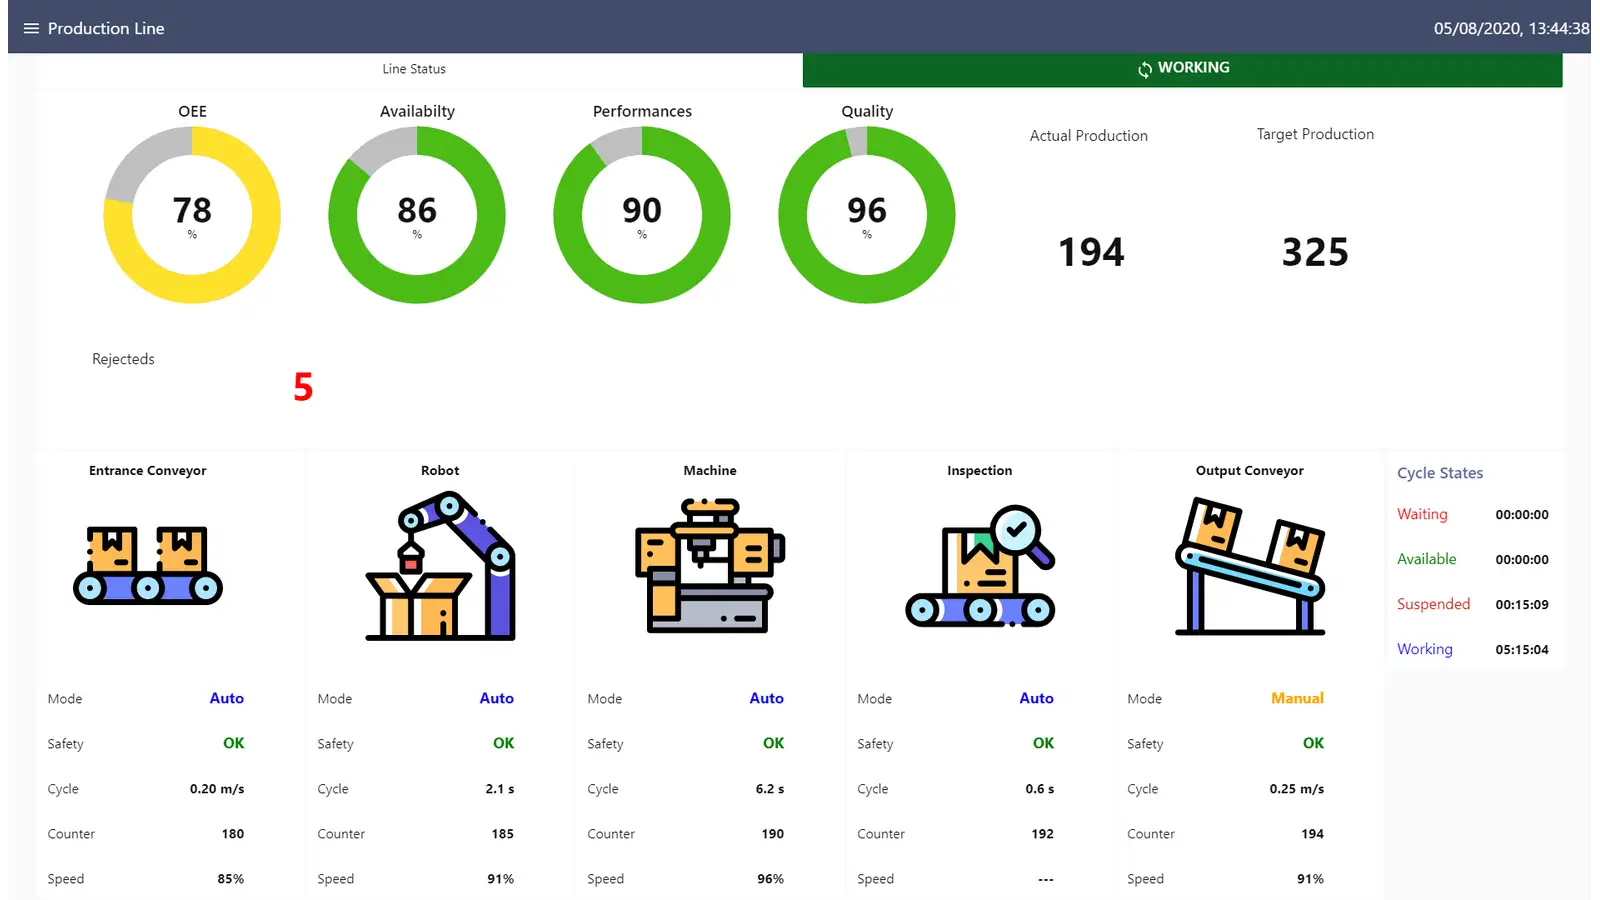The width and height of the screenshot is (1600, 900).
Task: Click the date and time in header
Action: pyautogui.click(x=1510, y=28)
